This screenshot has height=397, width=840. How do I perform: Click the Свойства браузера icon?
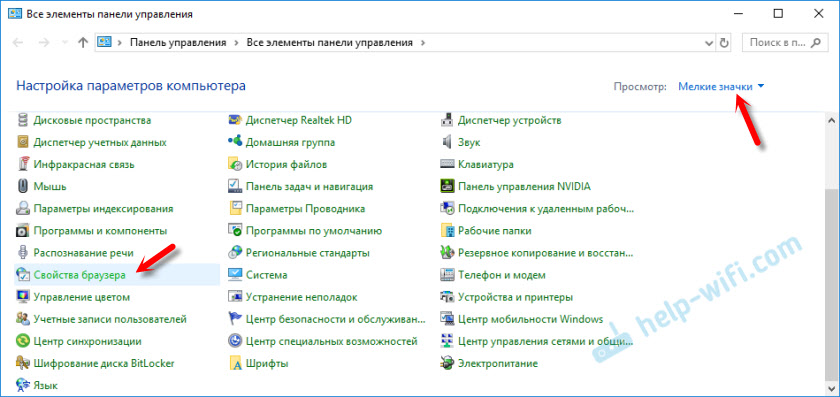(22, 275)
